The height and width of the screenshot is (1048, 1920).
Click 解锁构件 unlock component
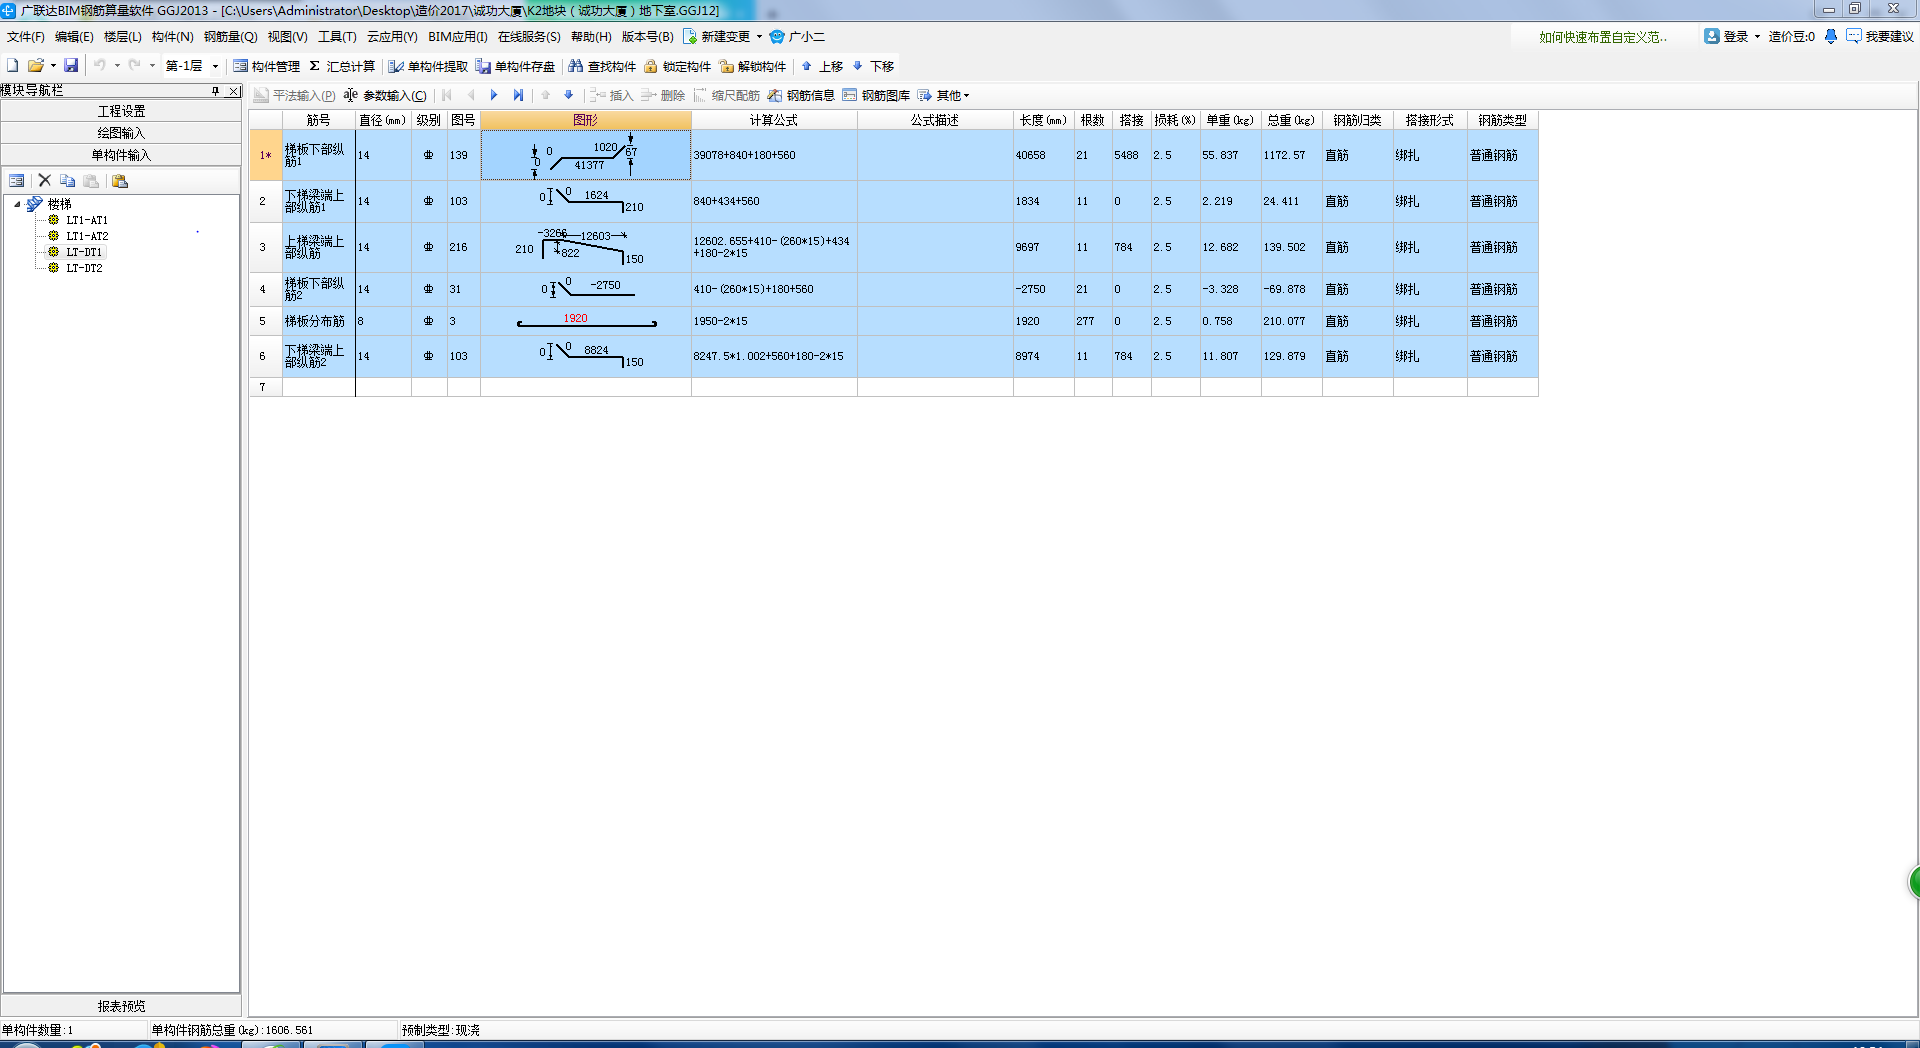pos(753,67)
